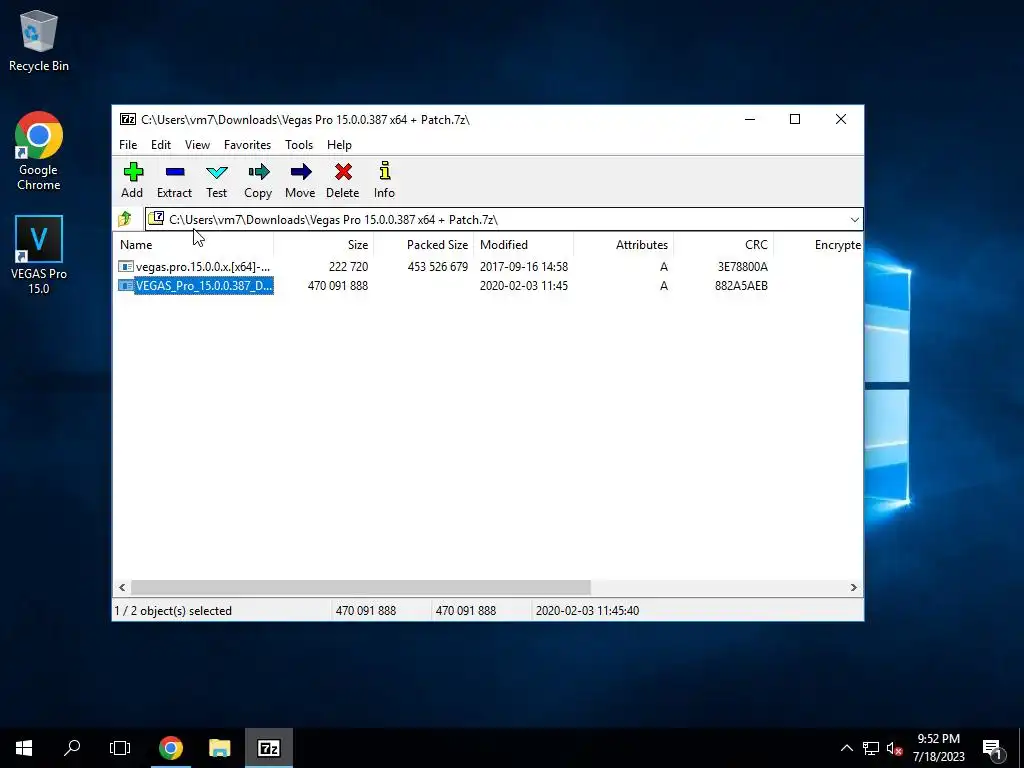Click packed size 453 526 679
The width and height of the screenshot is (1024, 768).
click(x=438, y=266)
